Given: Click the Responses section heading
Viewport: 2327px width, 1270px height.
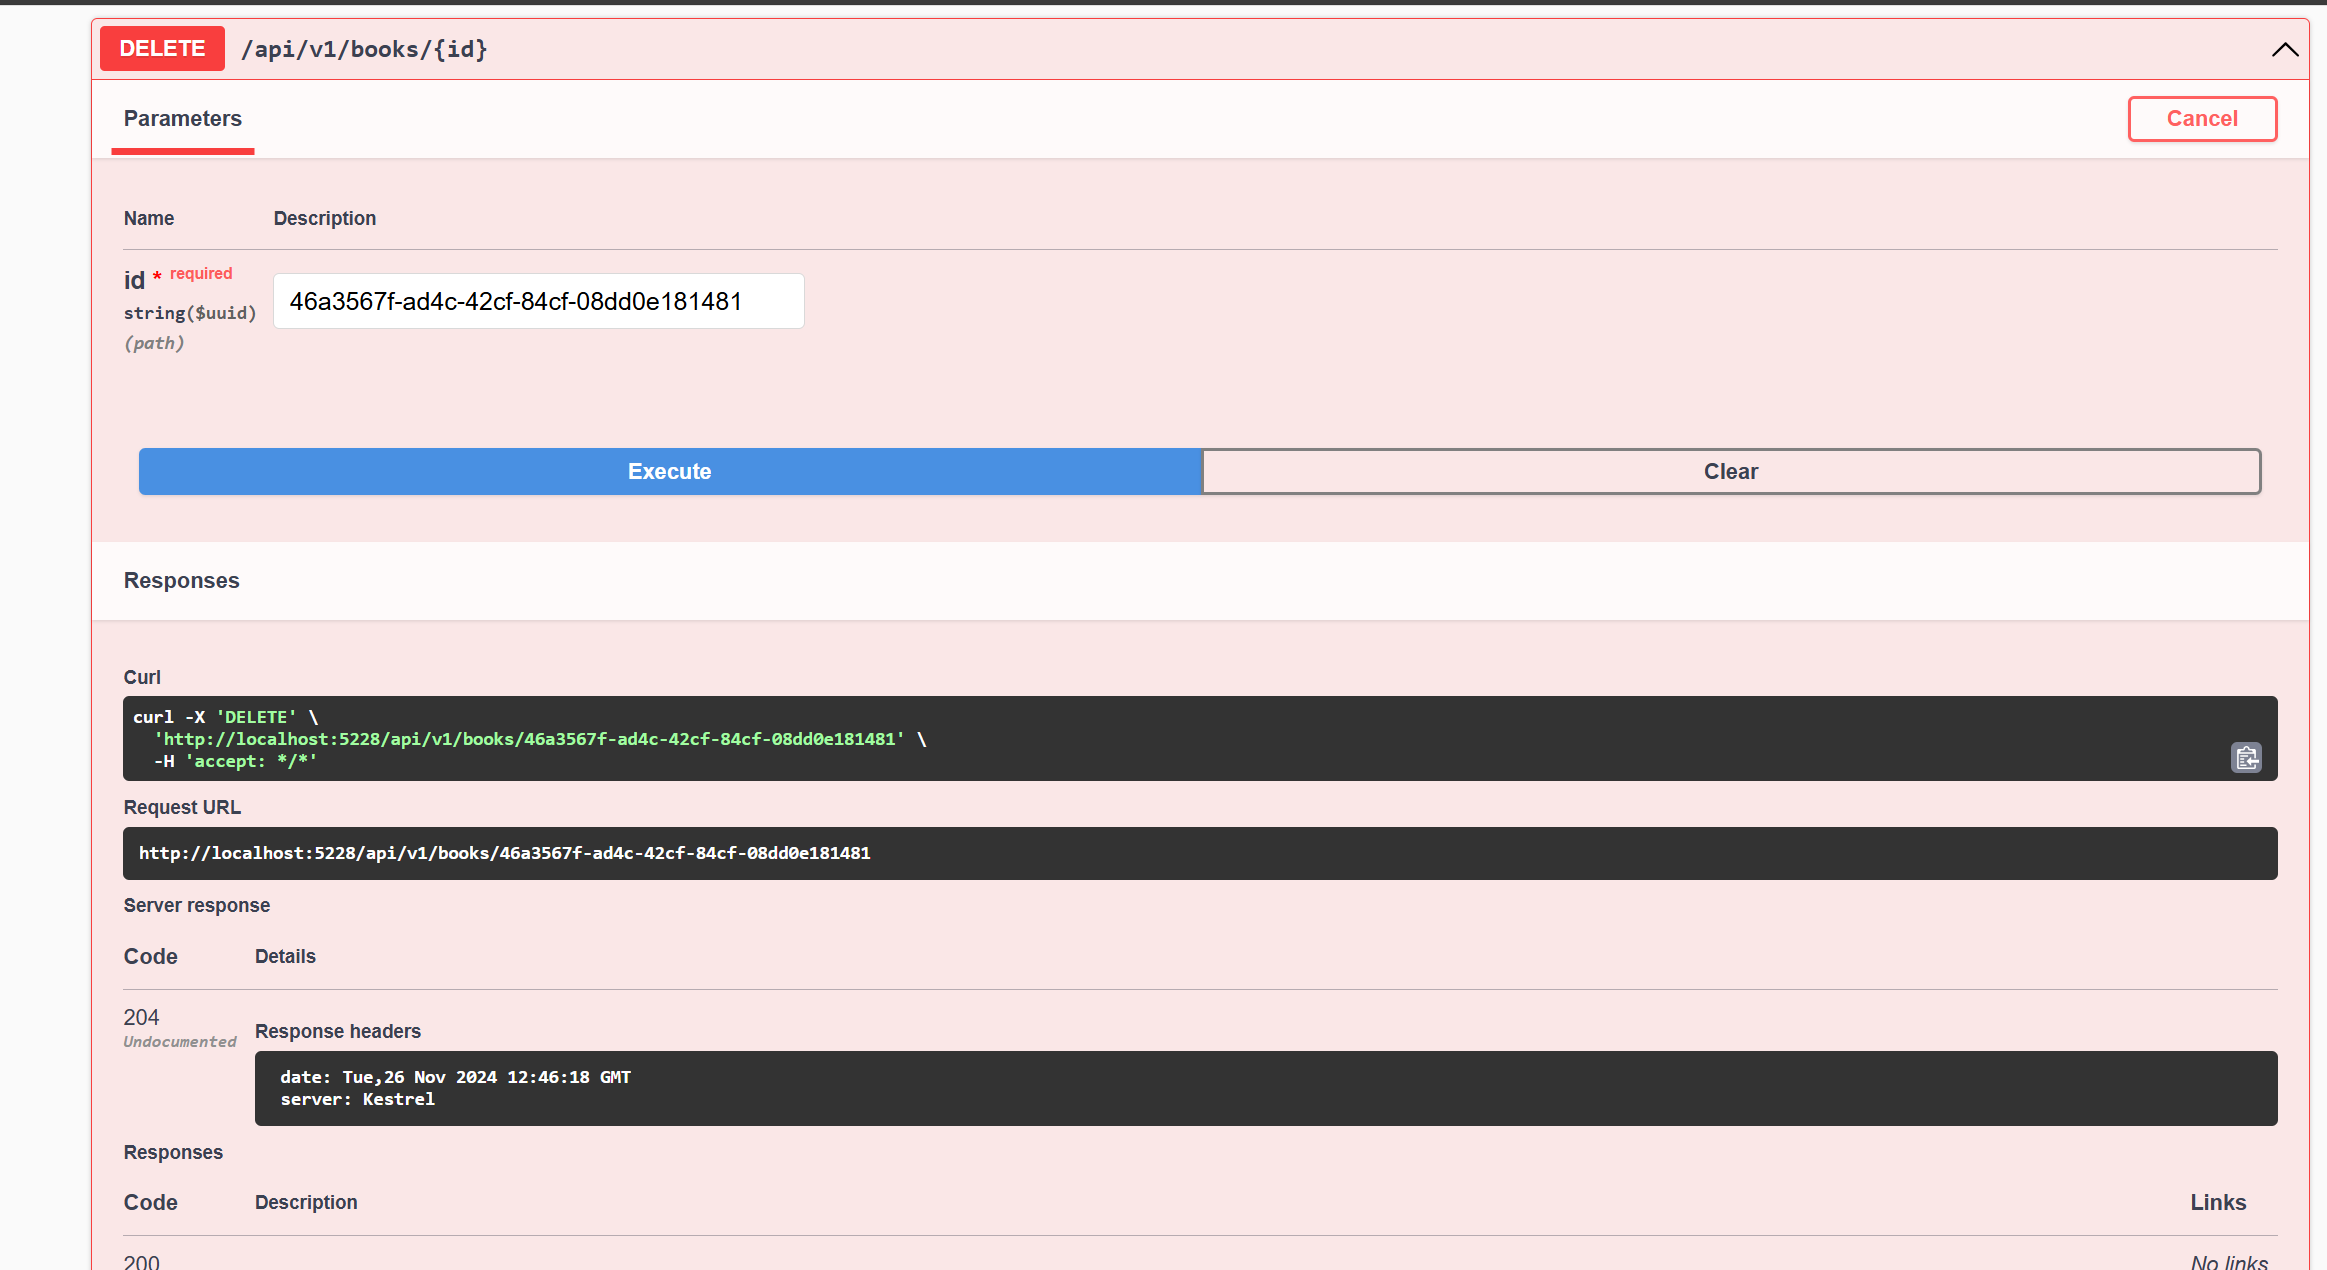Looking at the screenshot, I should [181, 581].
